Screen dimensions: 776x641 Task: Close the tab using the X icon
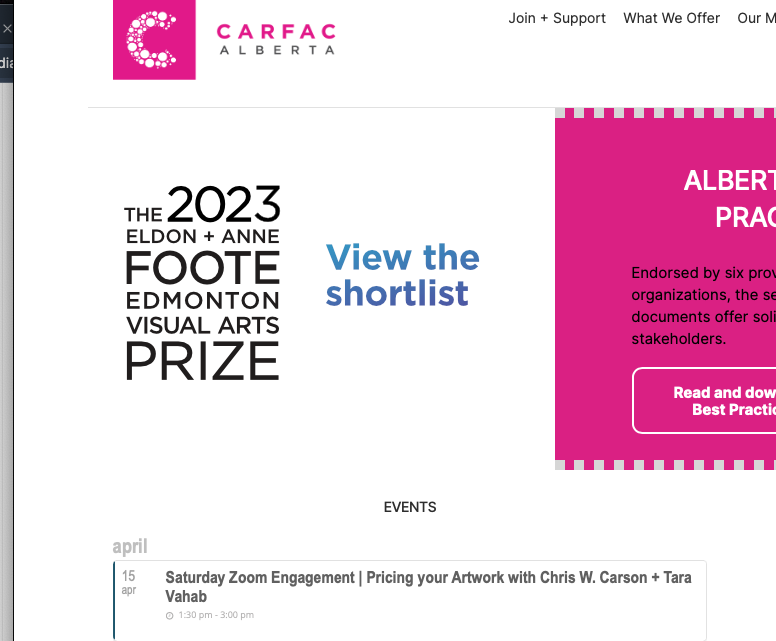tap(7, 29)
